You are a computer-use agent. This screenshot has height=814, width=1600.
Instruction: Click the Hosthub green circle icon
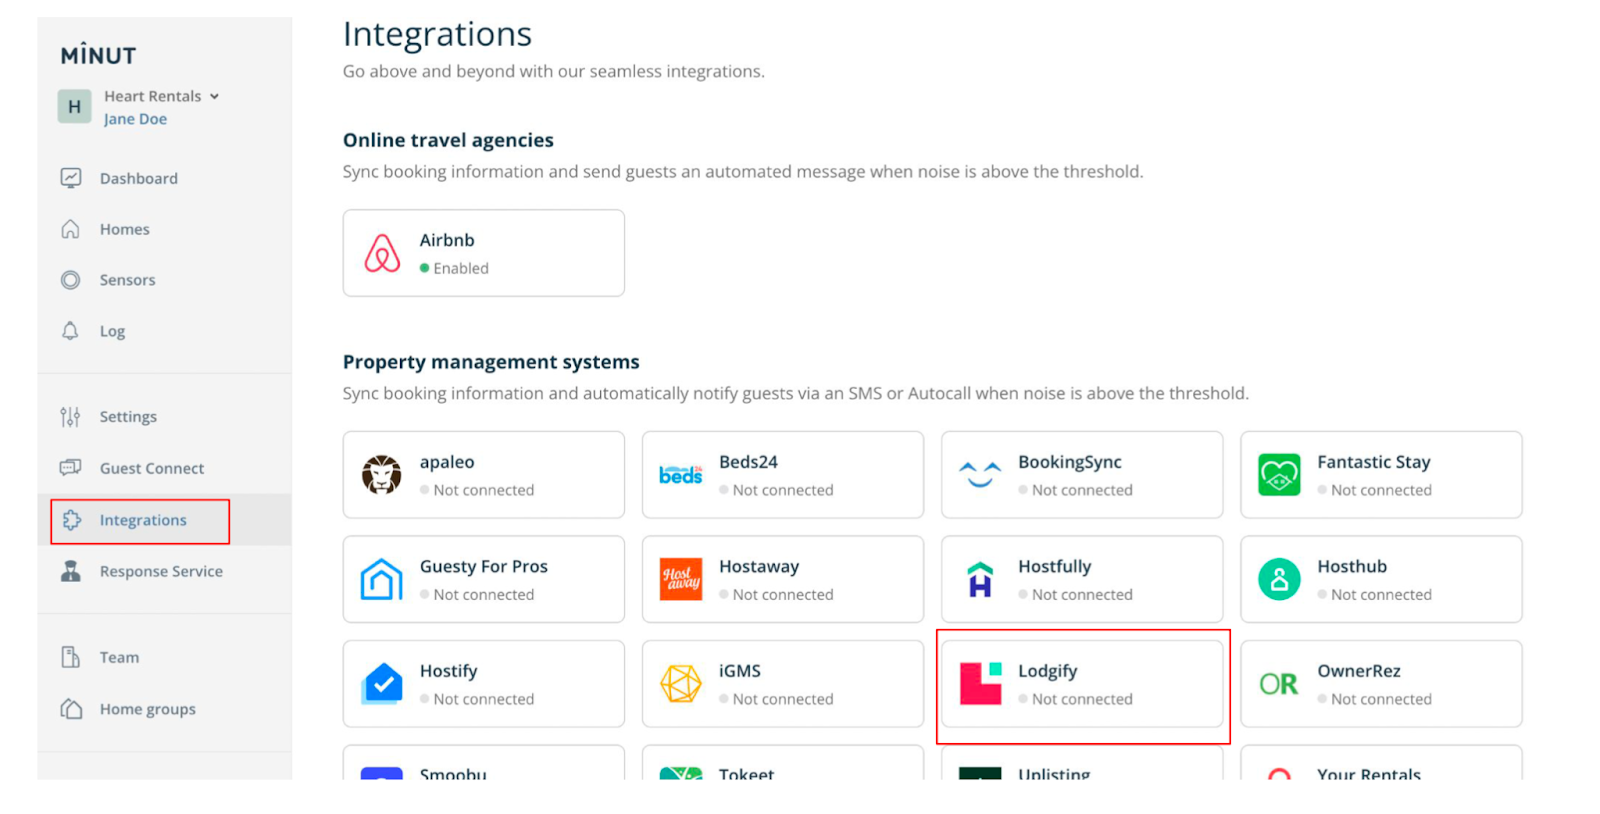(x=1279, y=579)
